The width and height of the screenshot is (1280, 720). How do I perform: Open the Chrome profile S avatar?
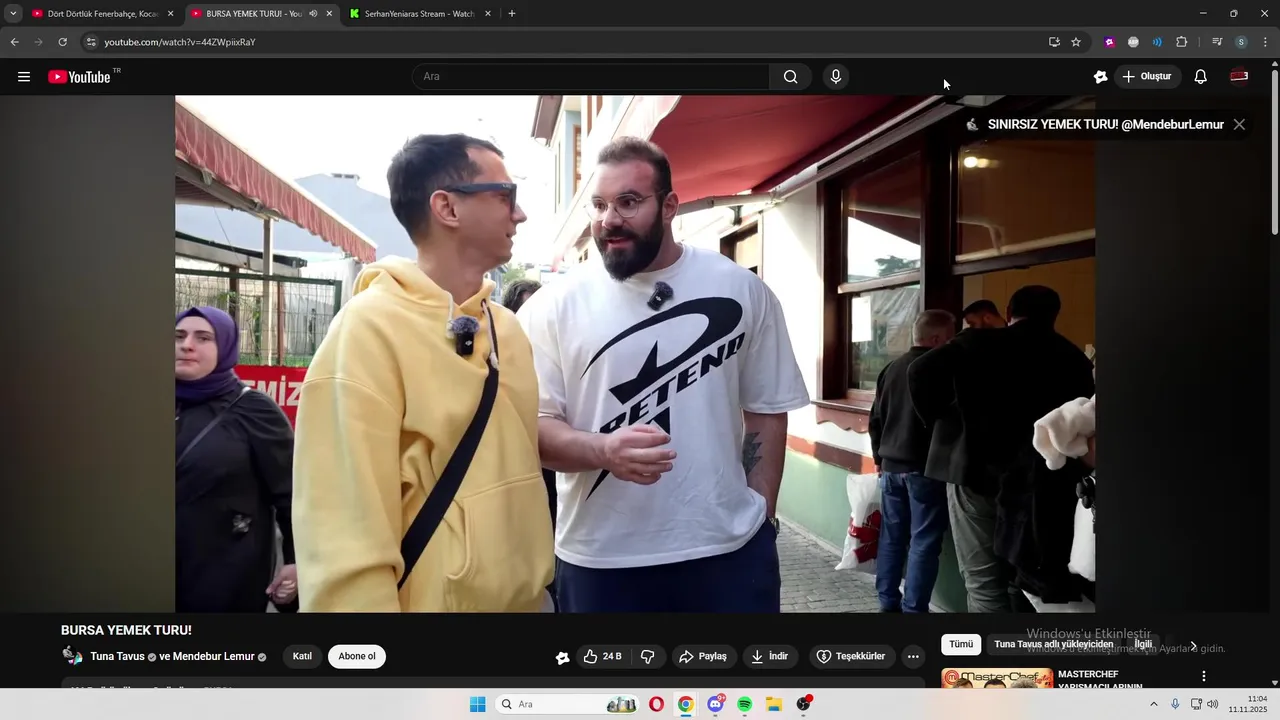(x=1241, y=42)
